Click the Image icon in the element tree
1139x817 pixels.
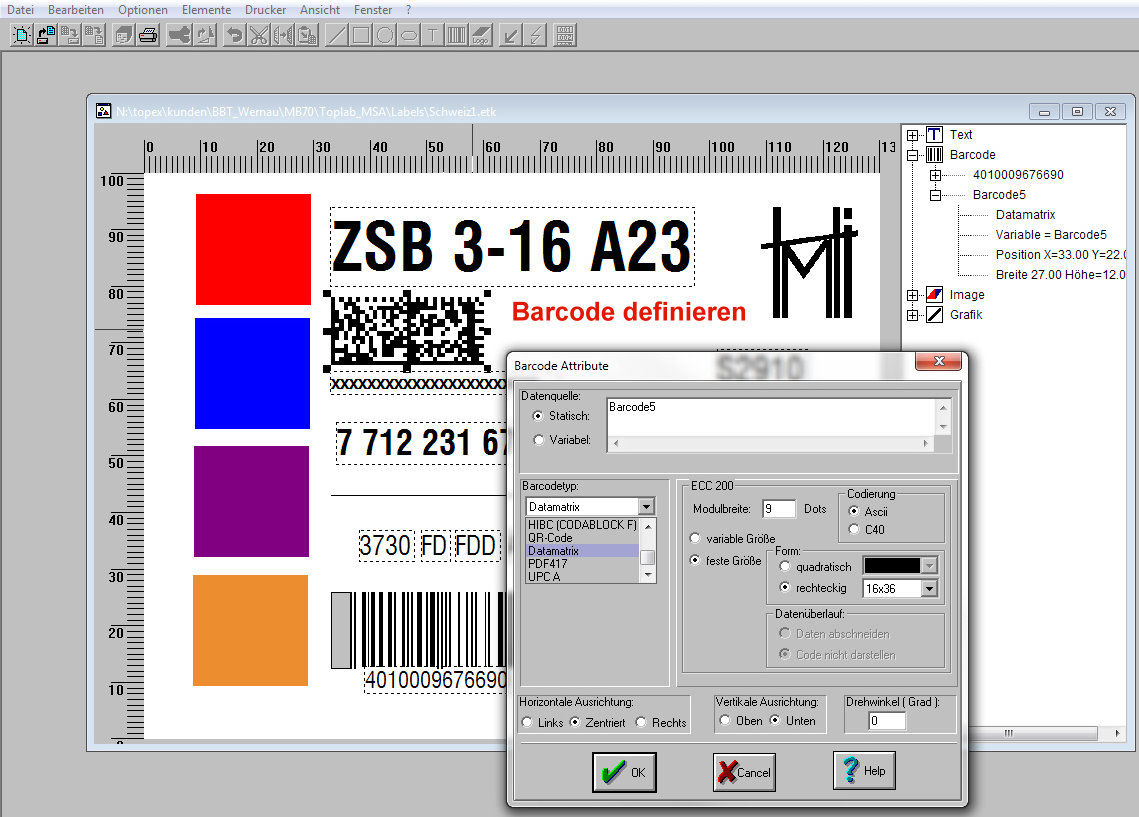coord(934,294)
